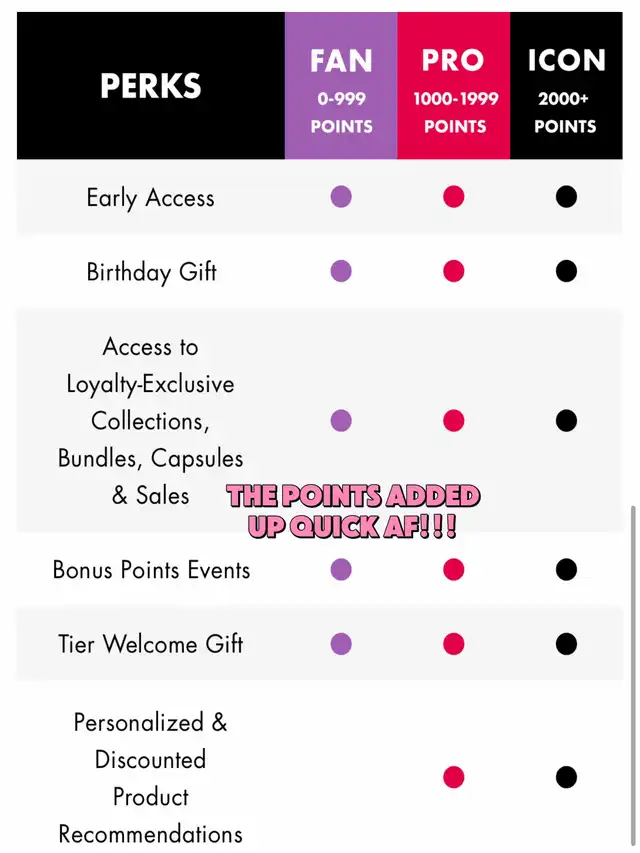The height and width of the screenshot is (853, 640).
Task: Click the black Icon dot for Loyalty-Exclusive Collections
Action: [566, 420]
